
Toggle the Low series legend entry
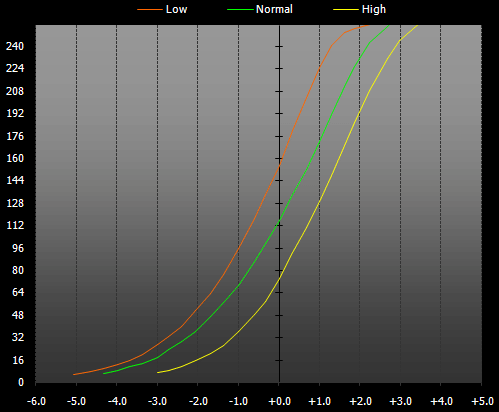(x=162, y=9)
